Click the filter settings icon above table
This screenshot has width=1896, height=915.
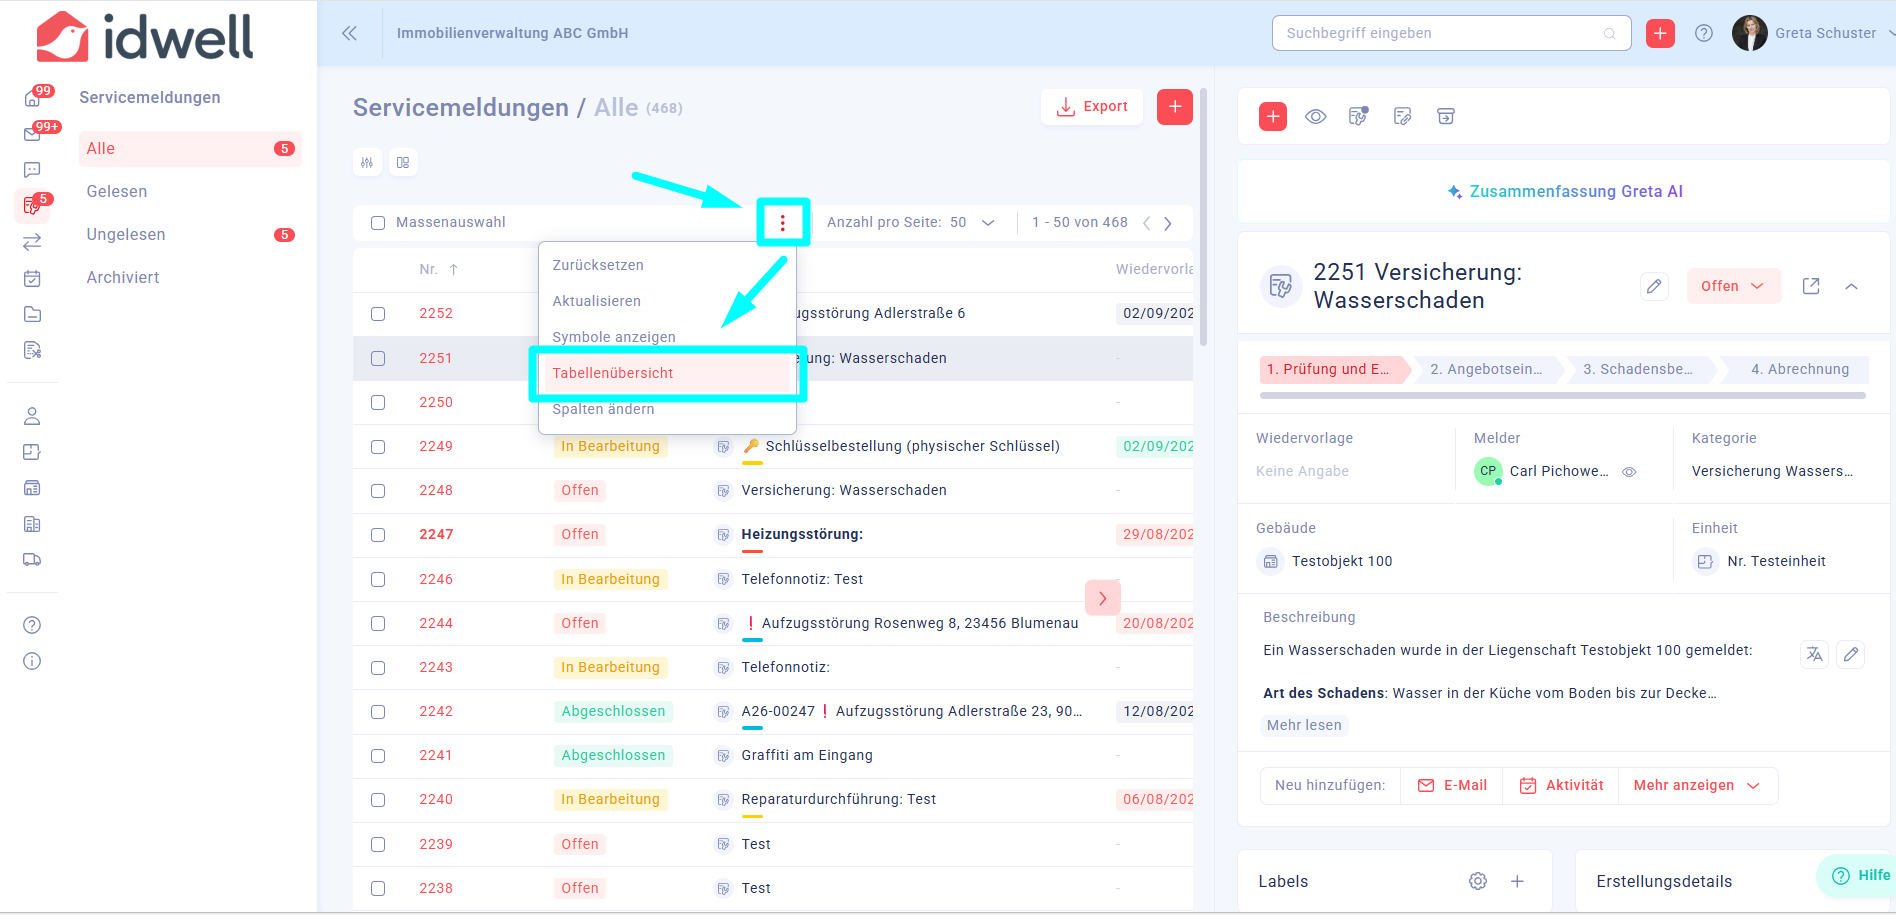(x=367, y=162)
